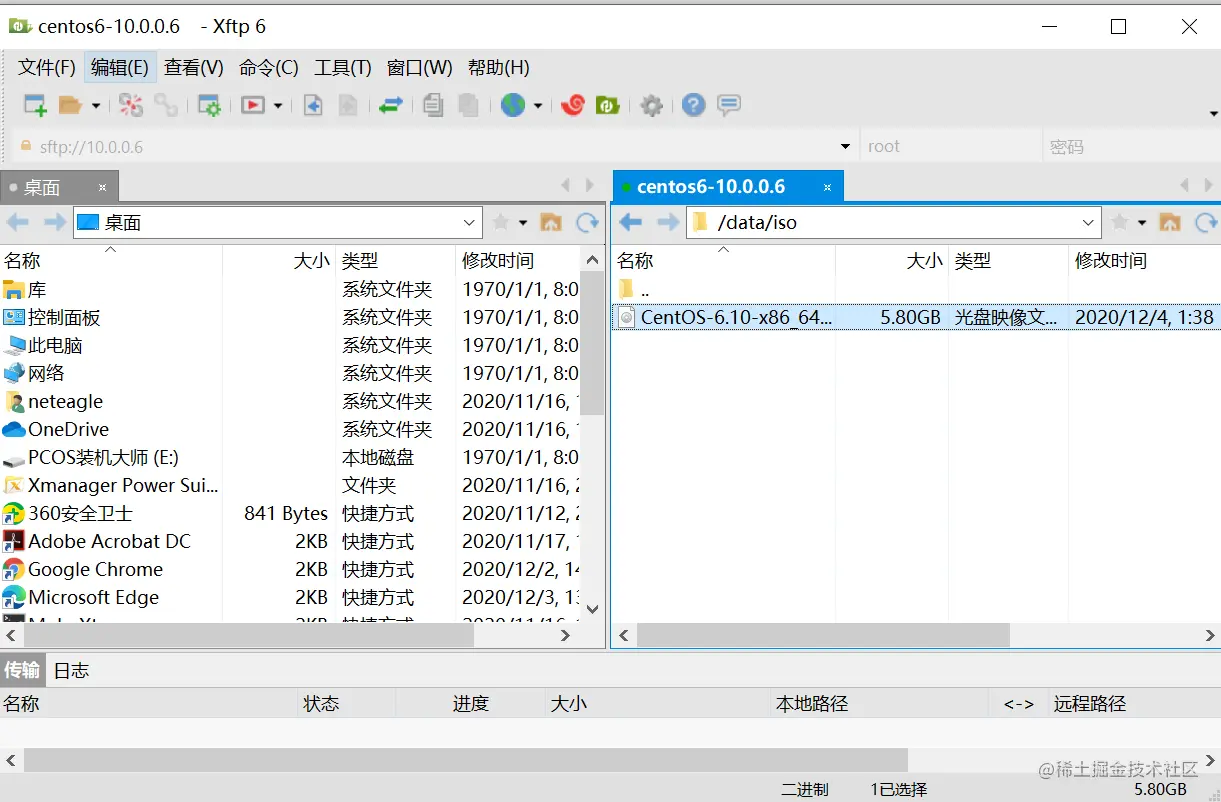Open the 命令(C) menu
Image resolution: width=1221 pixels, height=802 pixels.
click(x=269, y=67)
